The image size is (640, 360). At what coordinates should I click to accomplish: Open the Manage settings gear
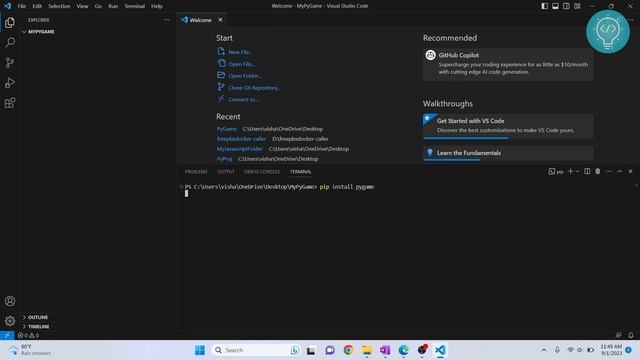tap(10, 321)
